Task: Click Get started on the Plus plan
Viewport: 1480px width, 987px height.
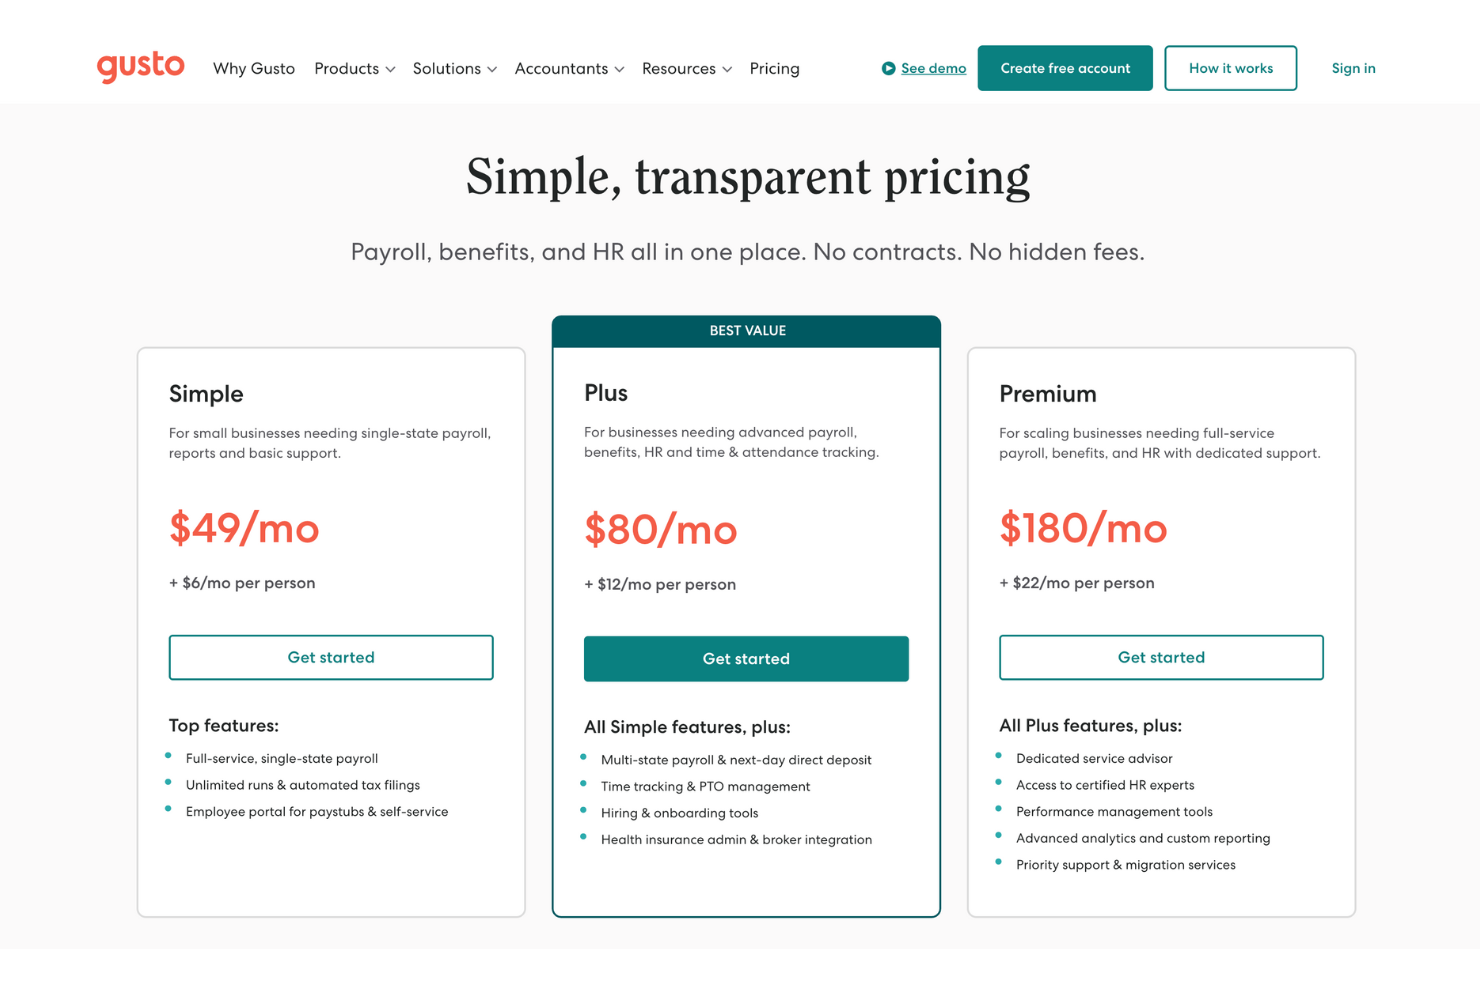Action: [746, 658]
